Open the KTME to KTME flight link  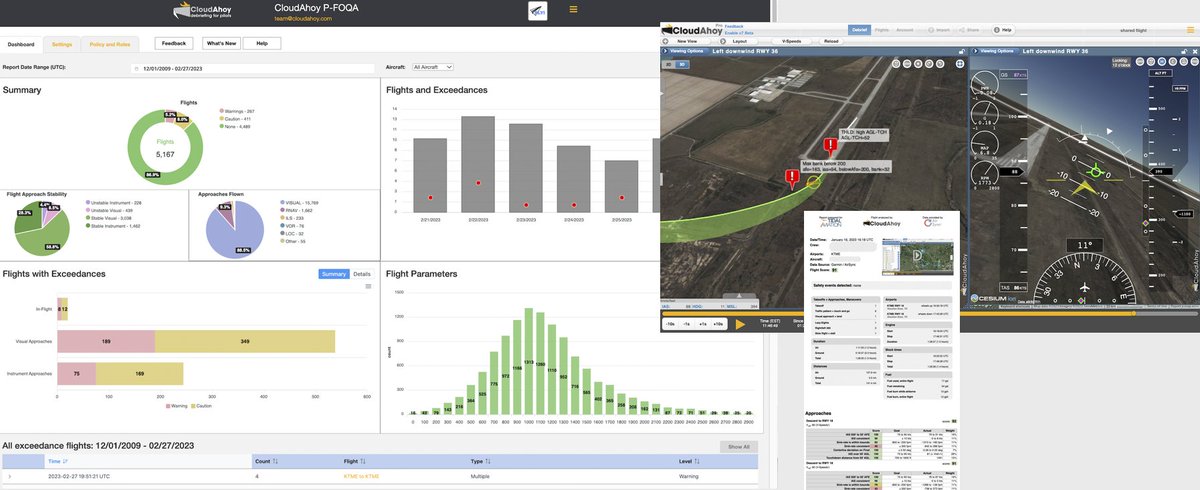(361, 477)
